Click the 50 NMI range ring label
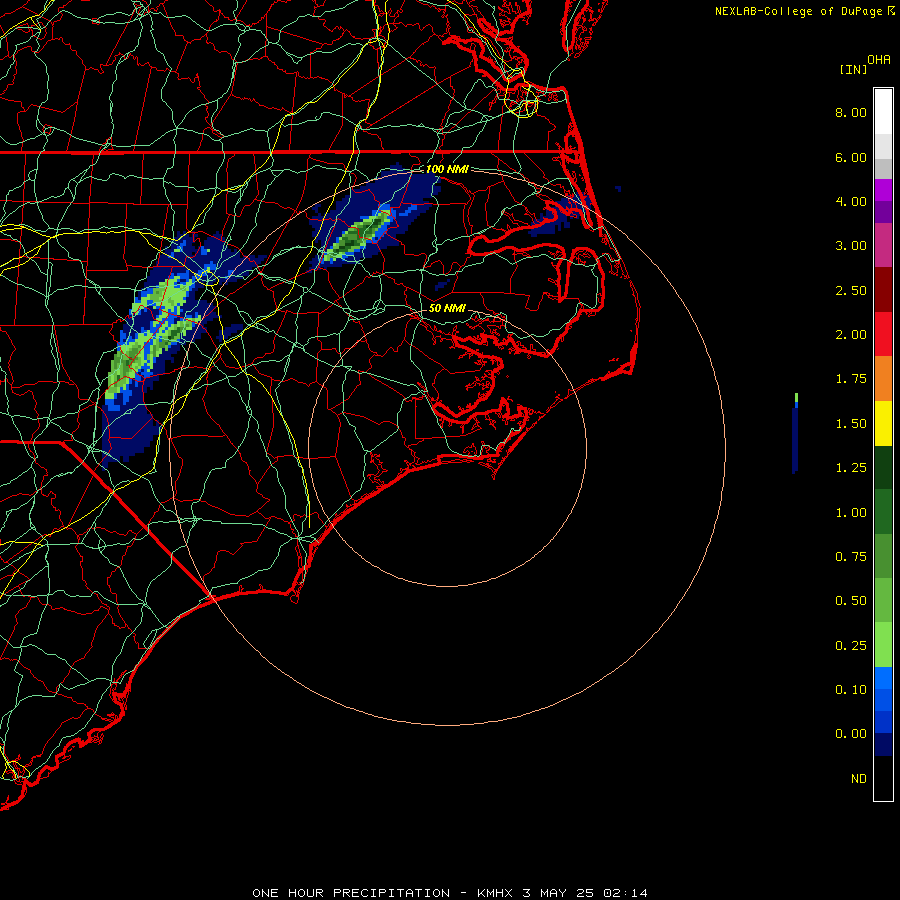 [447, 308]
